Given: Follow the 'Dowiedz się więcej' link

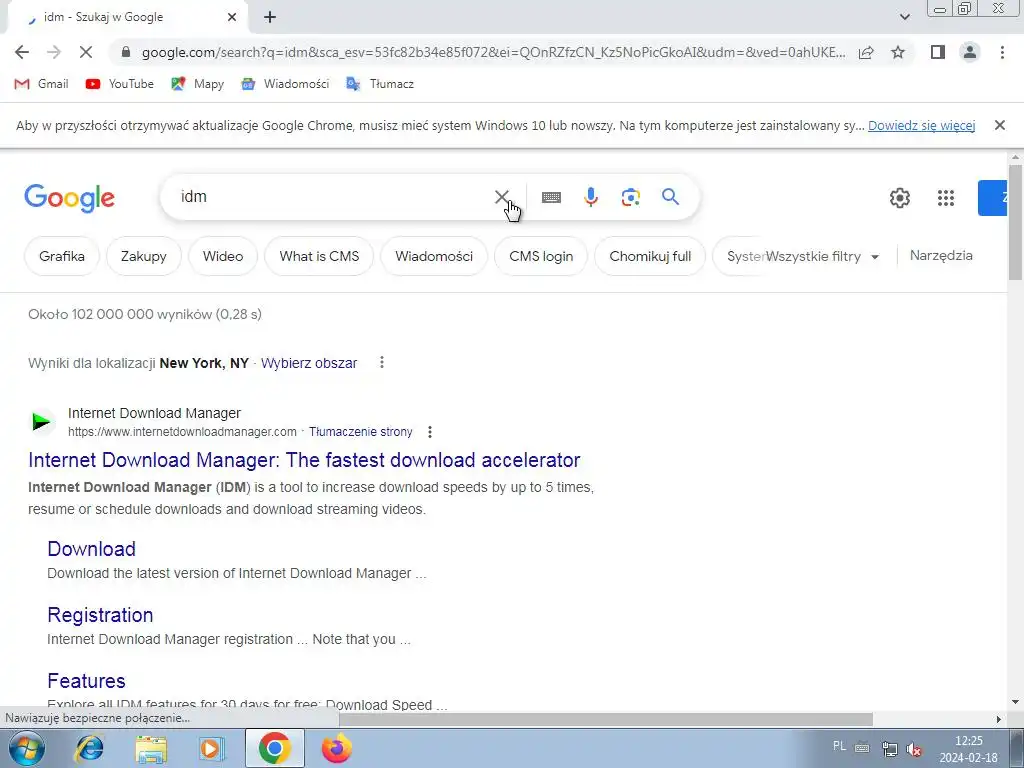Looking at the screenshot, I should pyautogui.click(x=921, y=125).
